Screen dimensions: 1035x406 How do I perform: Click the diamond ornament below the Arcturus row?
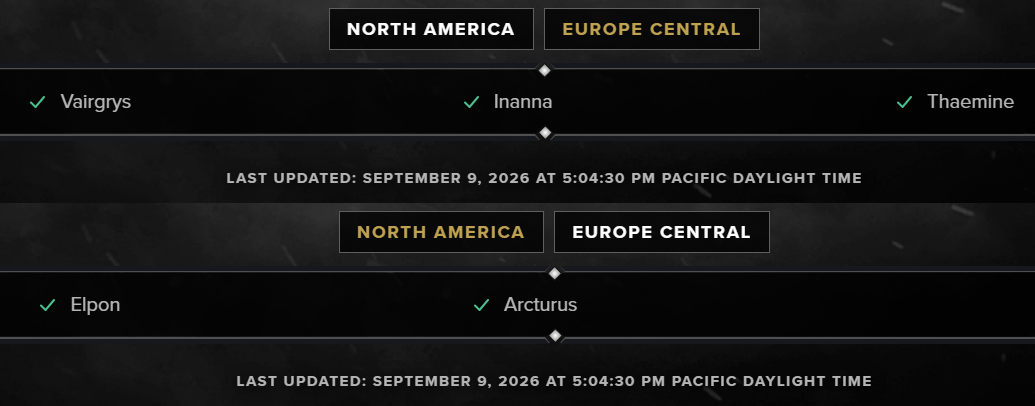(x=554, y=336)
